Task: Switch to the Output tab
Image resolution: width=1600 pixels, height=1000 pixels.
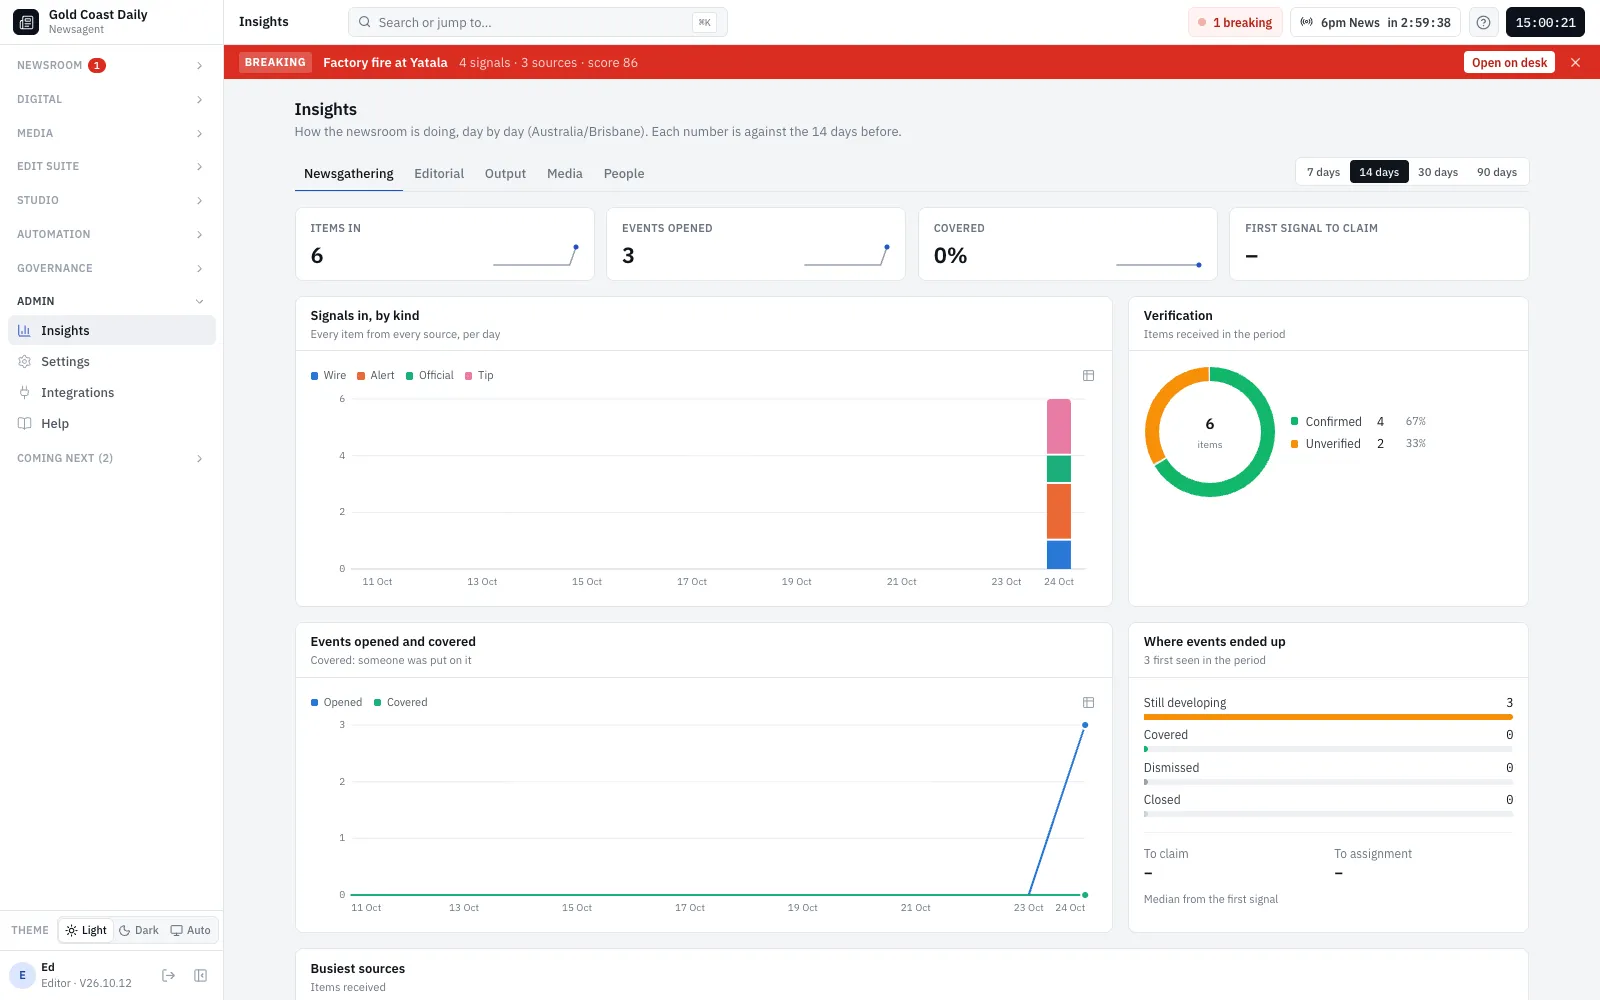Action: 505,174
